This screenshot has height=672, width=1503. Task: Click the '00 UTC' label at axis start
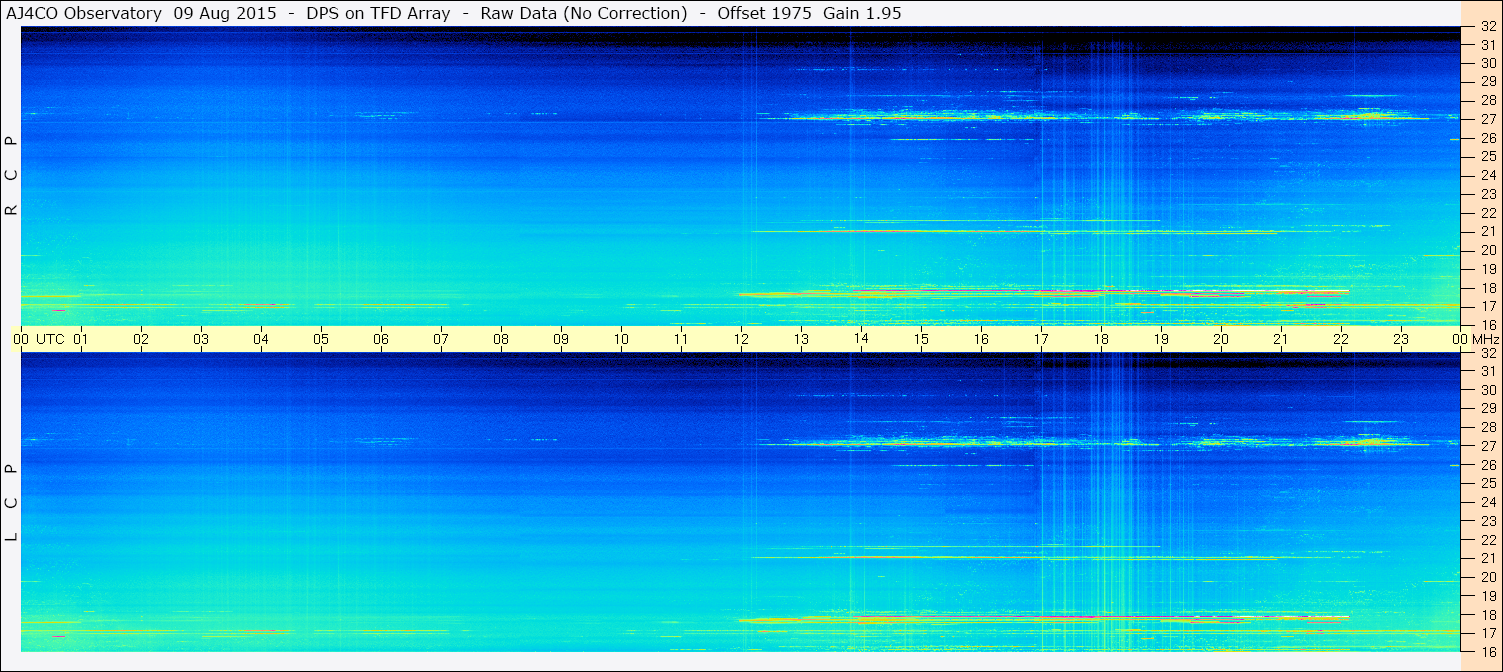tap(39, 339)
